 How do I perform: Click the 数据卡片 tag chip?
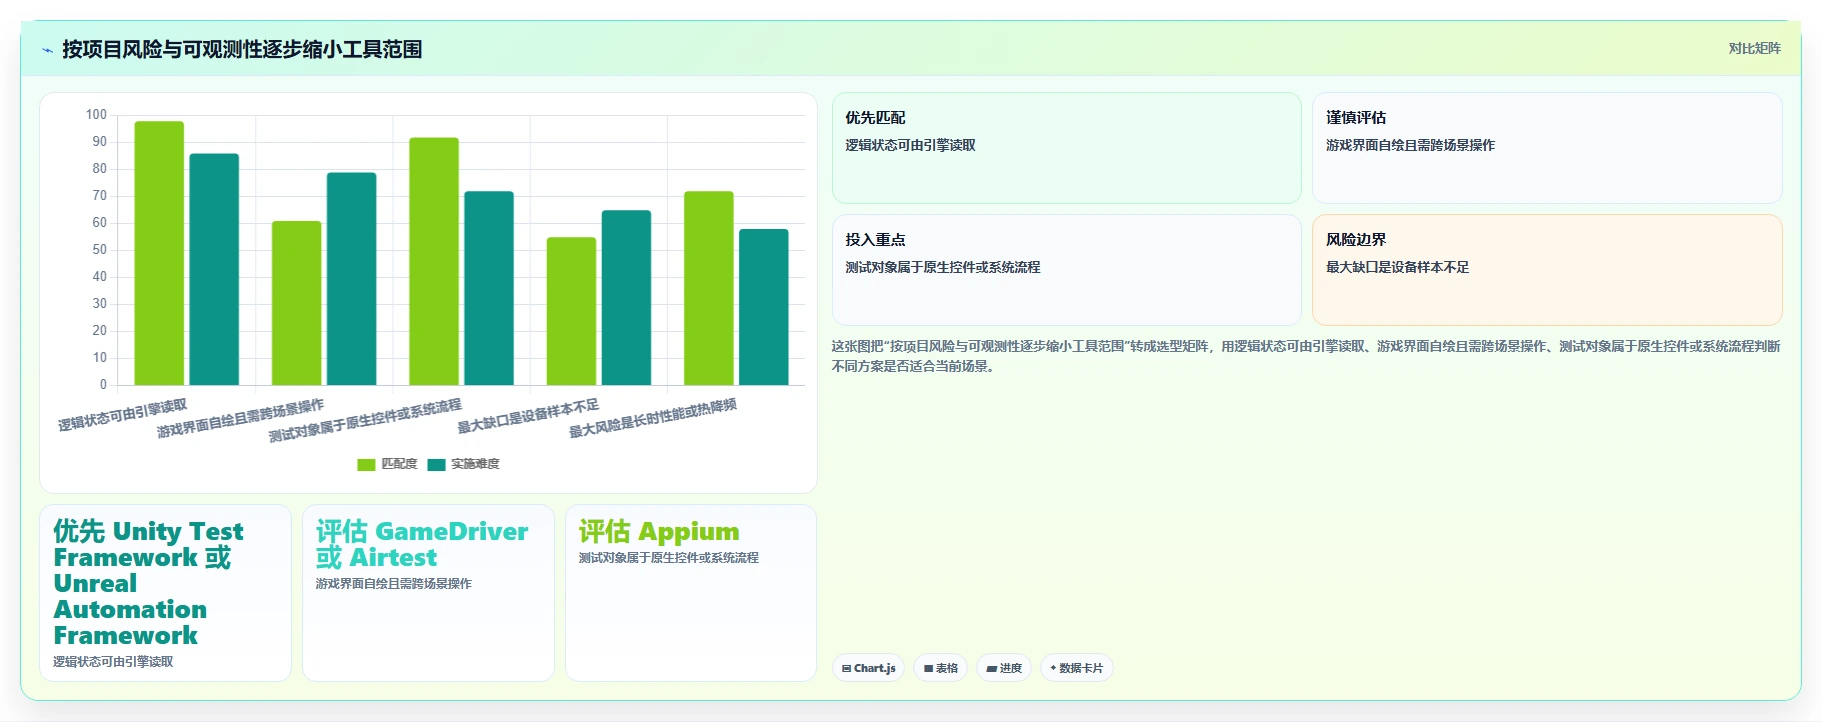click(1077, 668)
